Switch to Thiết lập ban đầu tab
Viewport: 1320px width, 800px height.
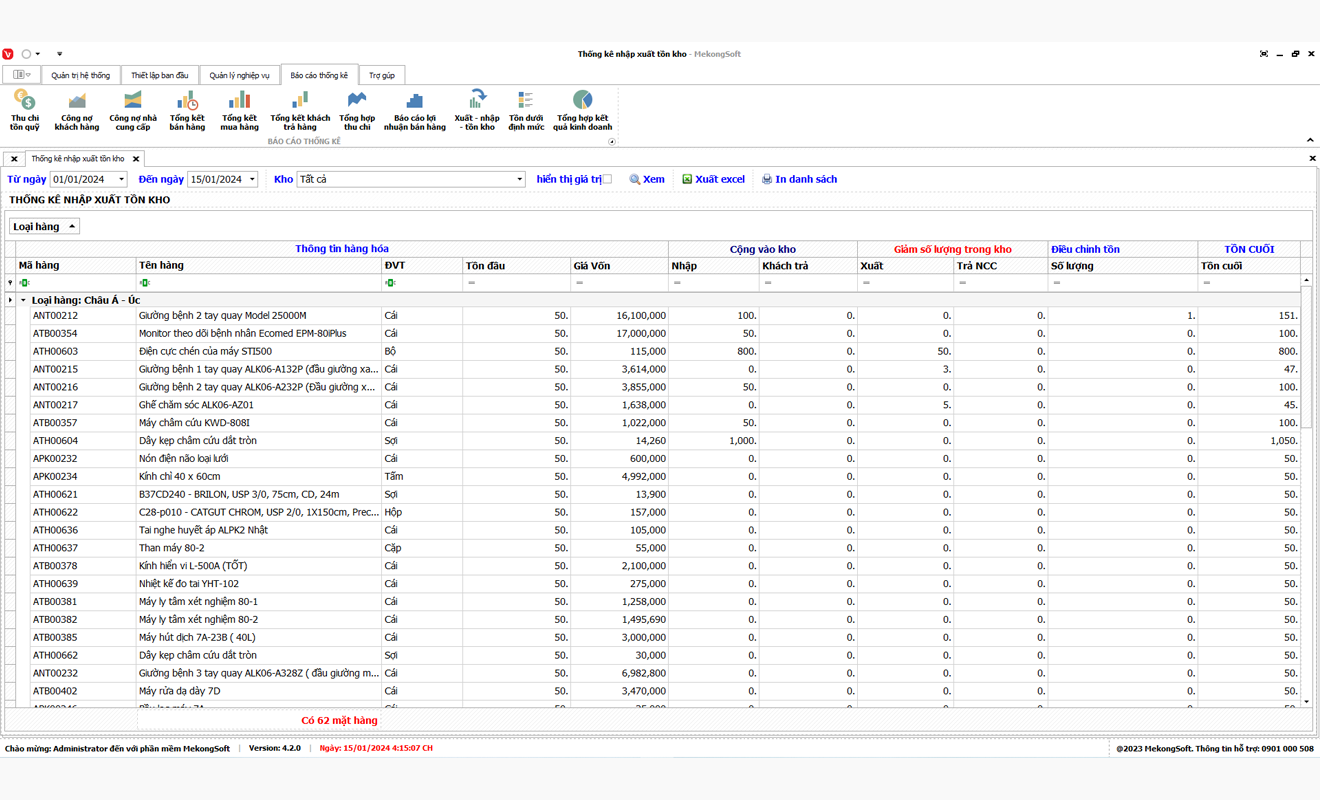pos(160,75)
